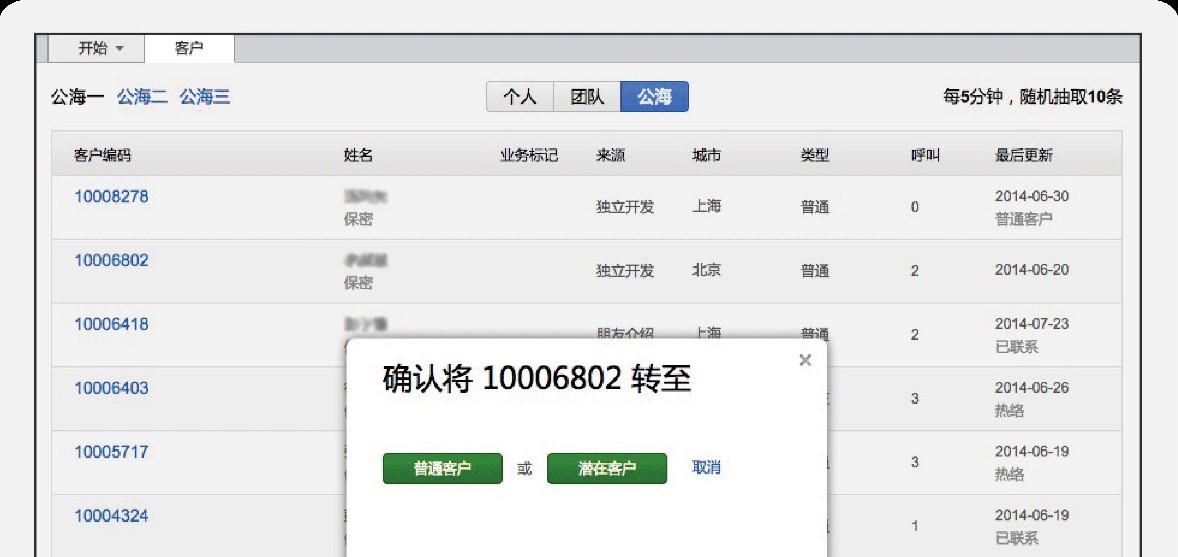Click the 2014-07-23 date cell
The image size is (1178, 557).
point(1032,324)
